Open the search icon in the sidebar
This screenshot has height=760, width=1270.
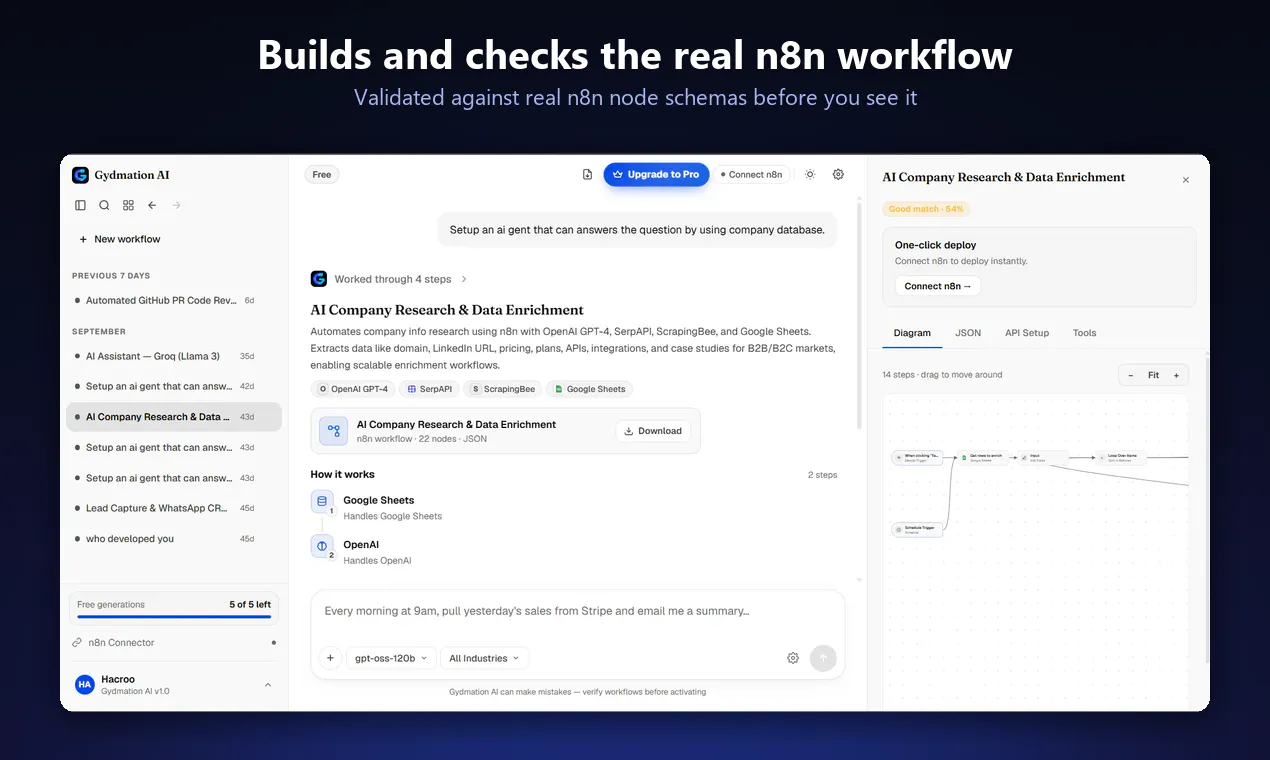pos(104,205)
